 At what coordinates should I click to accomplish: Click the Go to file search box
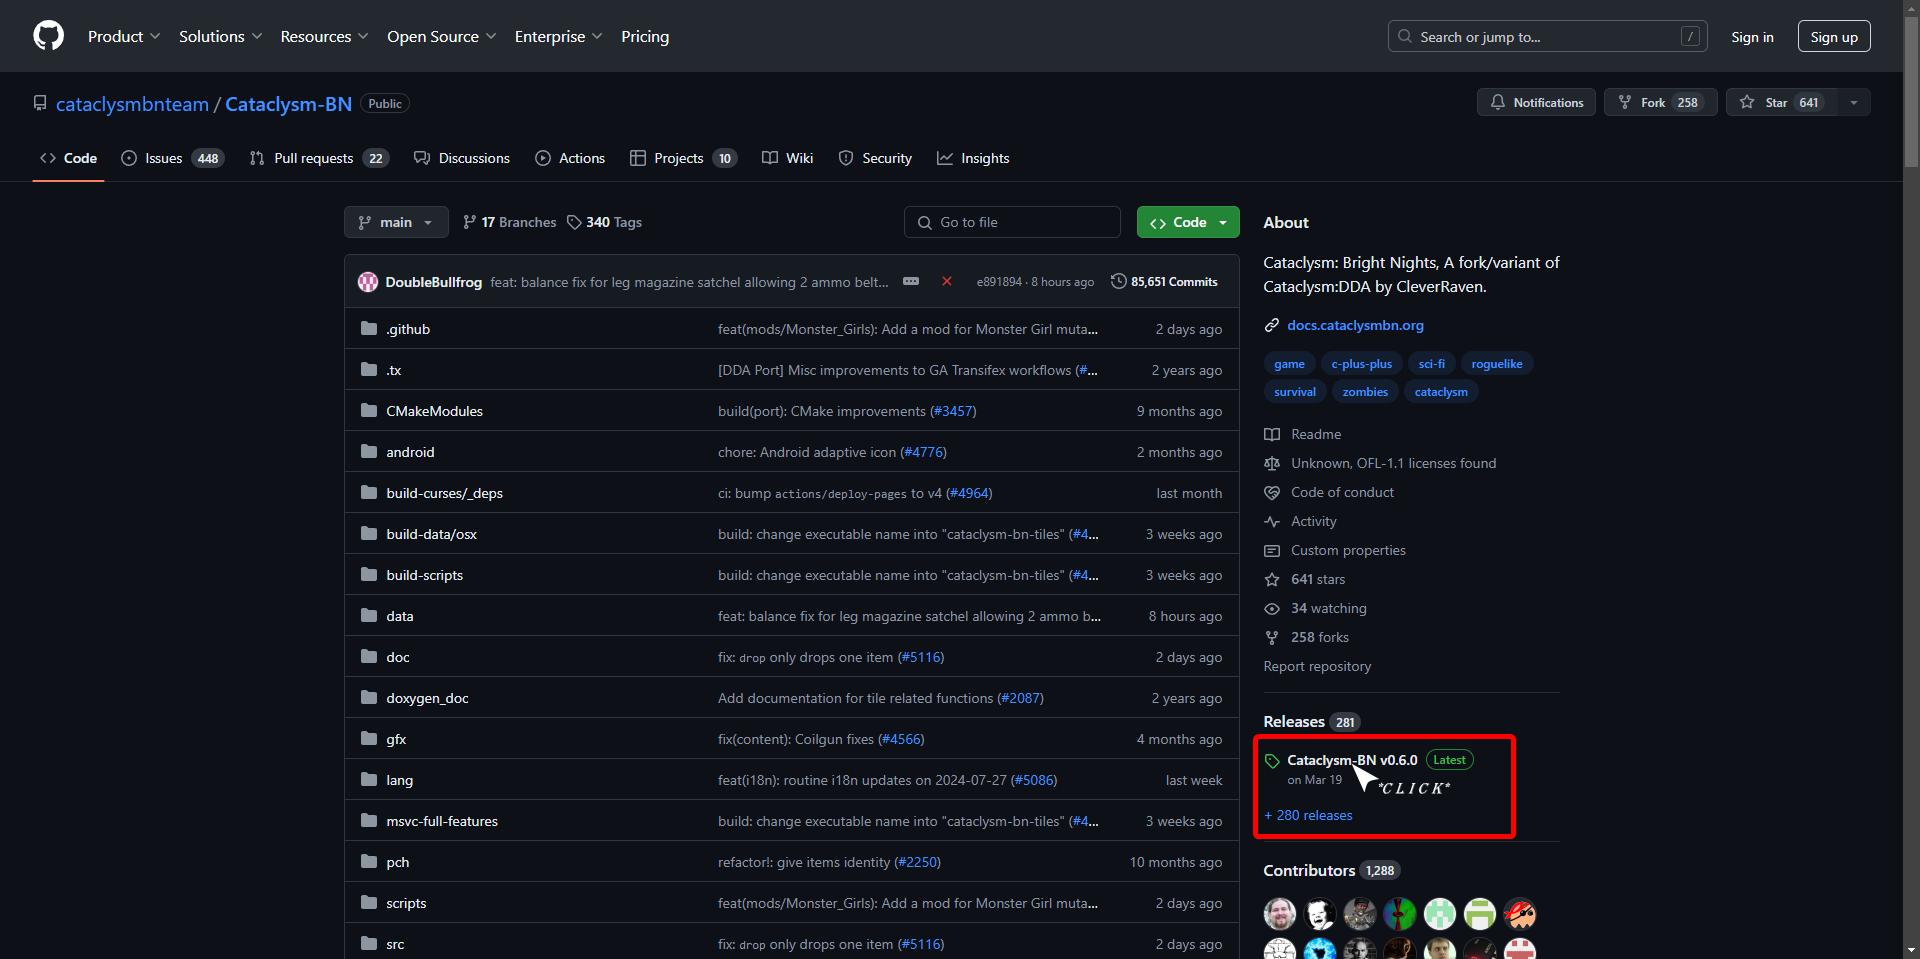pos(1012,222)
